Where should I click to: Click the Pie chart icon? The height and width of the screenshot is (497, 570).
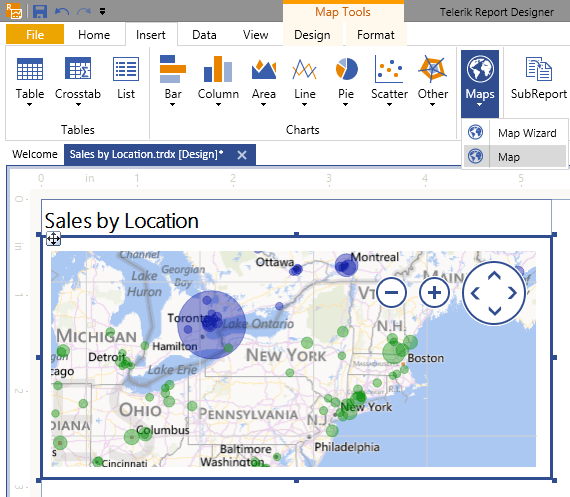(x=346, y=69)
